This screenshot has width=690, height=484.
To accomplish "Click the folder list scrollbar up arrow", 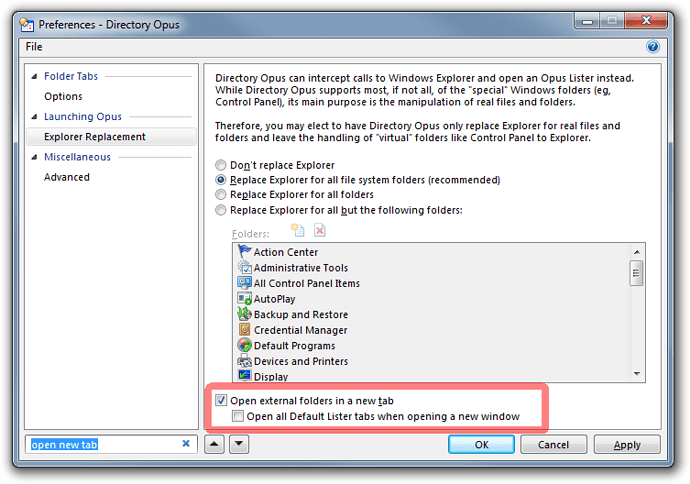I will pos(636,252).
